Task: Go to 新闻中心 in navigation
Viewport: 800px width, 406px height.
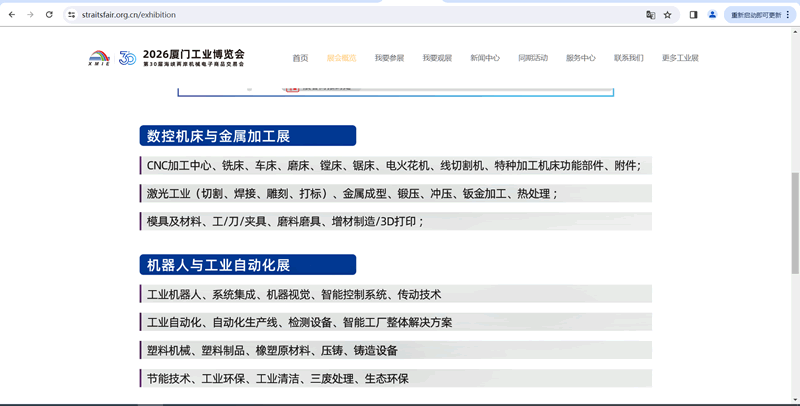Action: coord(485,58)
